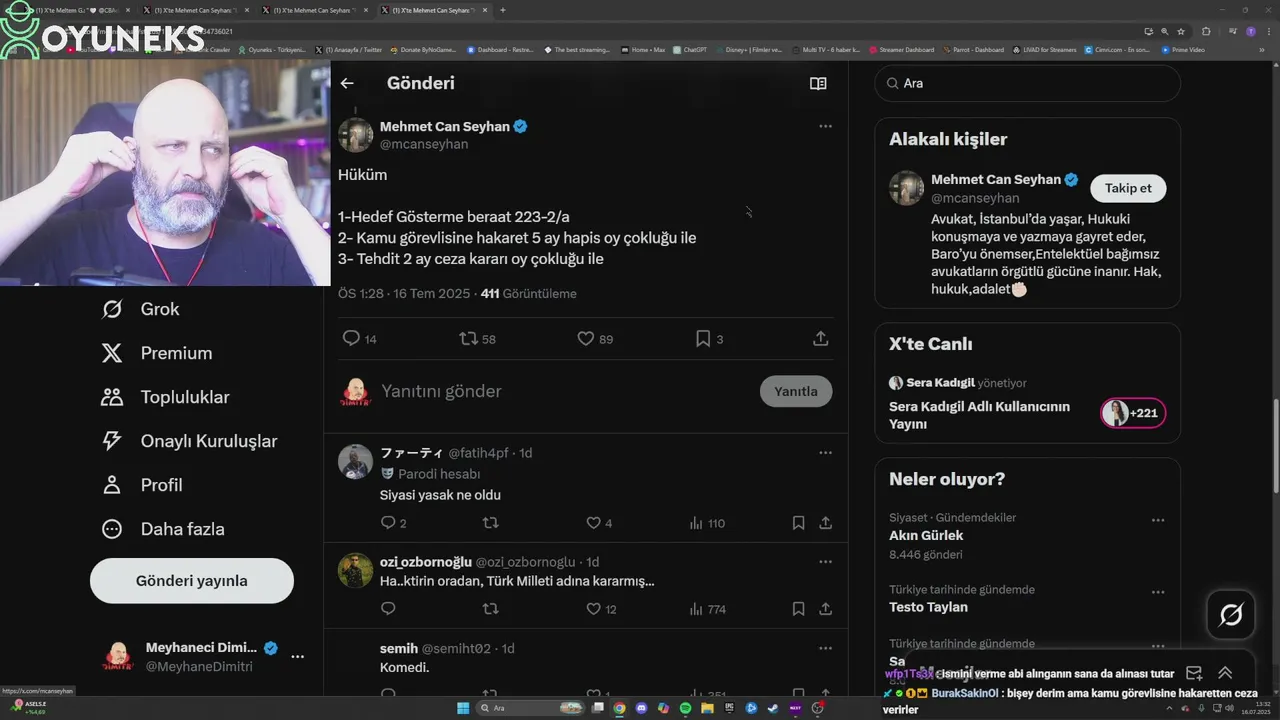Open a new browser tab
The image size is (1280, 720).
click(x=502, y=10)
